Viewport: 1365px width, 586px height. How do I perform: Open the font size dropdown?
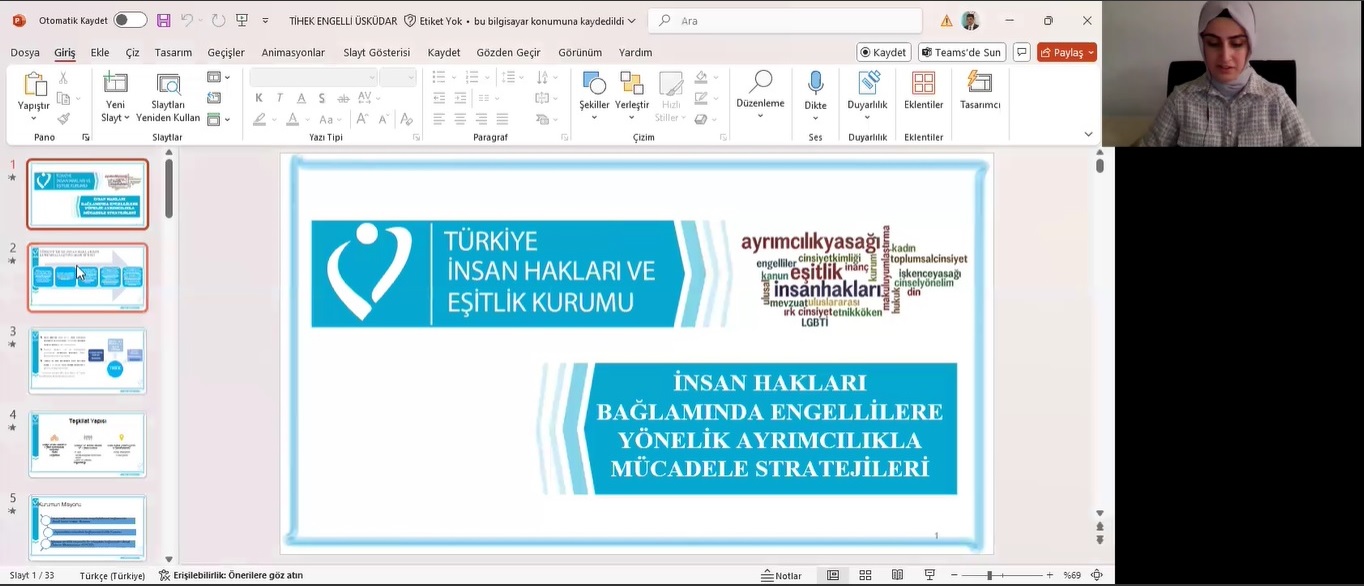tap(411, 77)
